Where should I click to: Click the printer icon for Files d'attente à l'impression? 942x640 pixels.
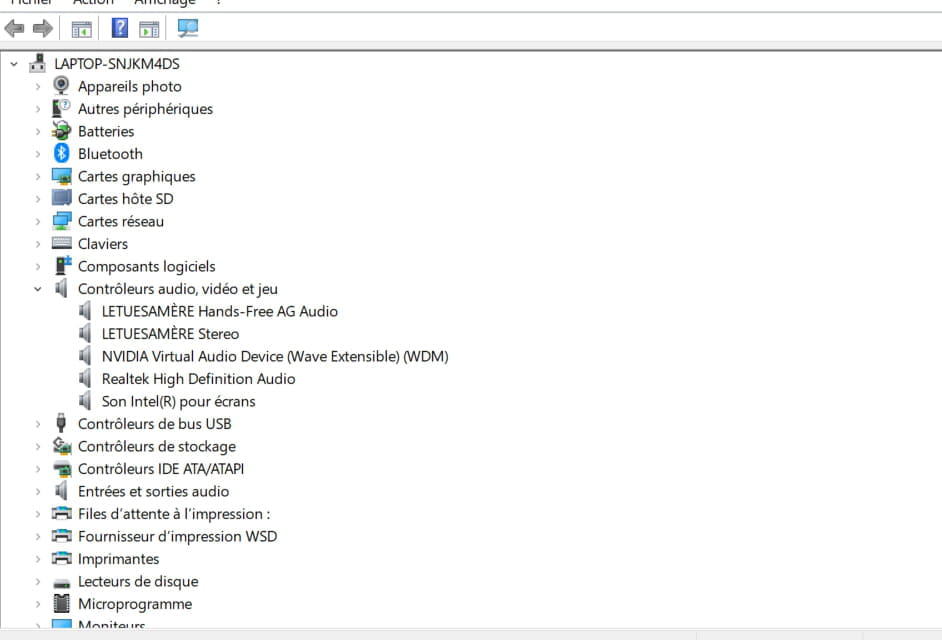click(x=61, y=513)
